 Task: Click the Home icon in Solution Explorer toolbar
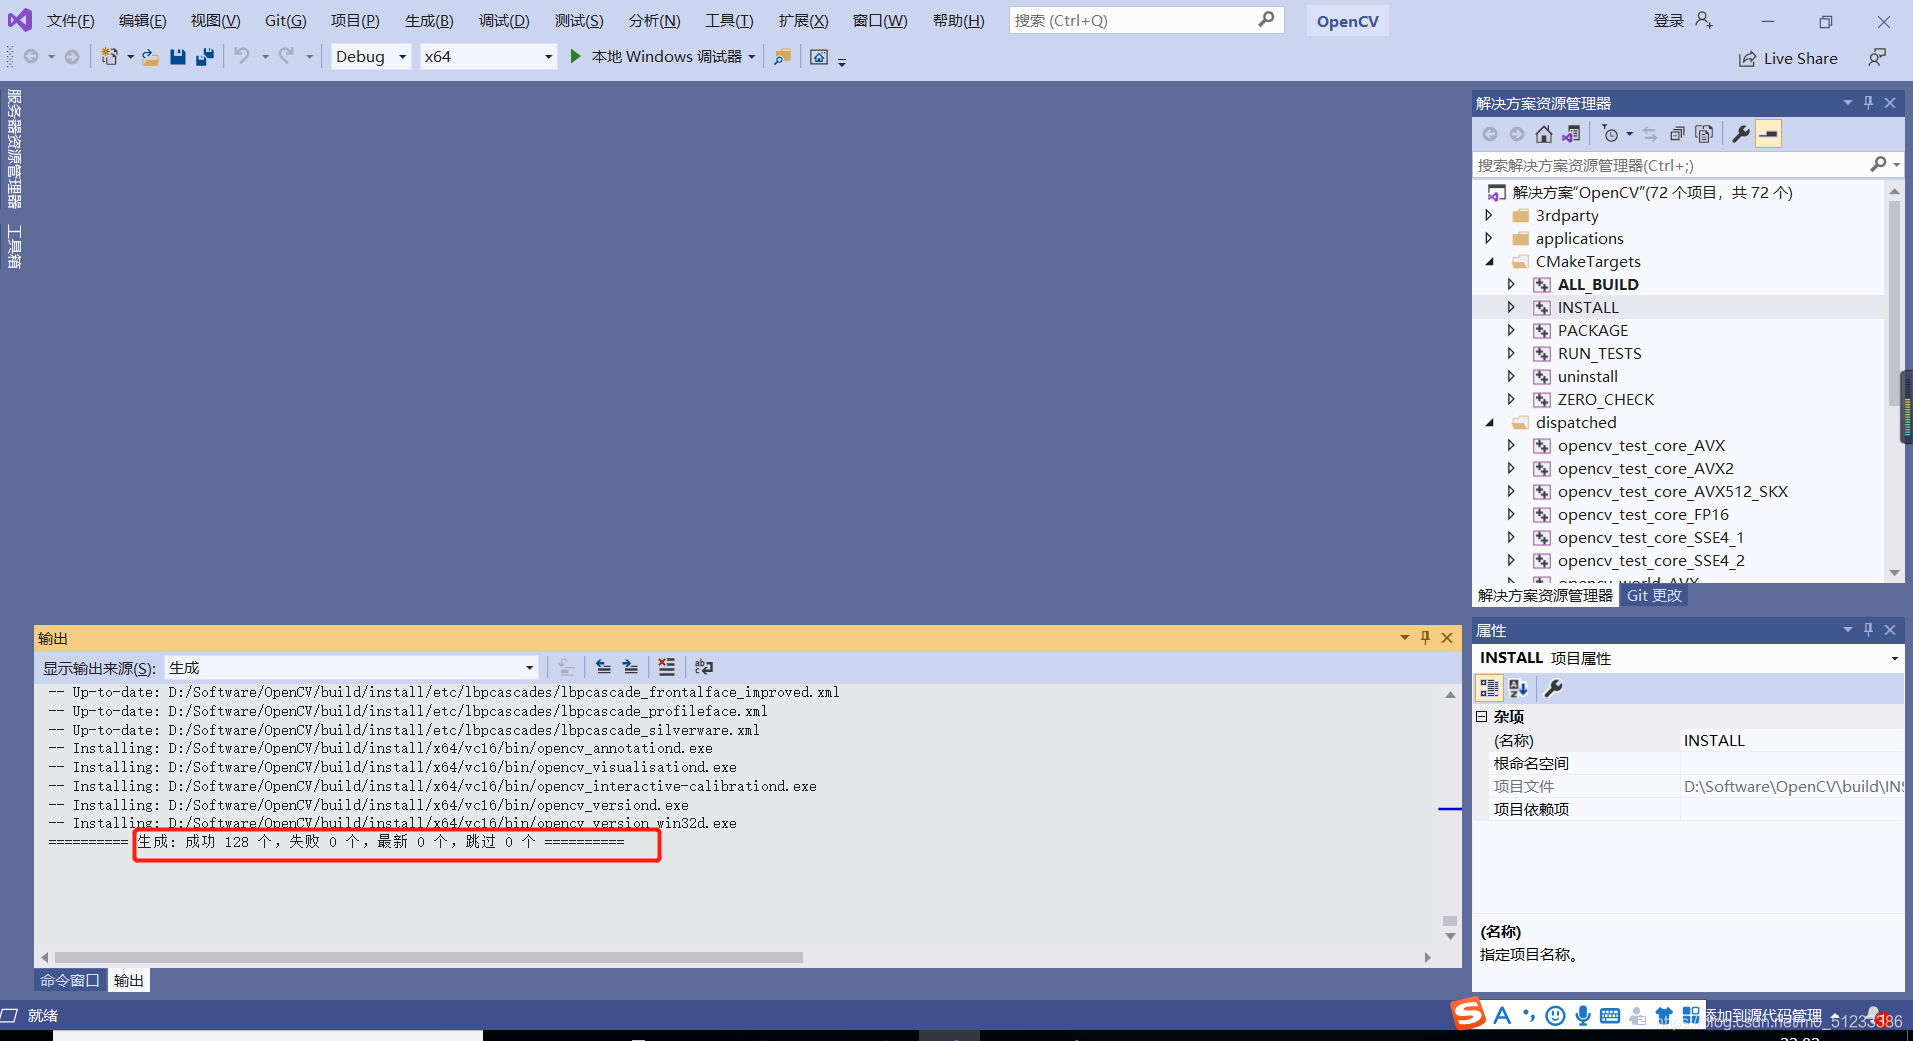click(1544, 134)
